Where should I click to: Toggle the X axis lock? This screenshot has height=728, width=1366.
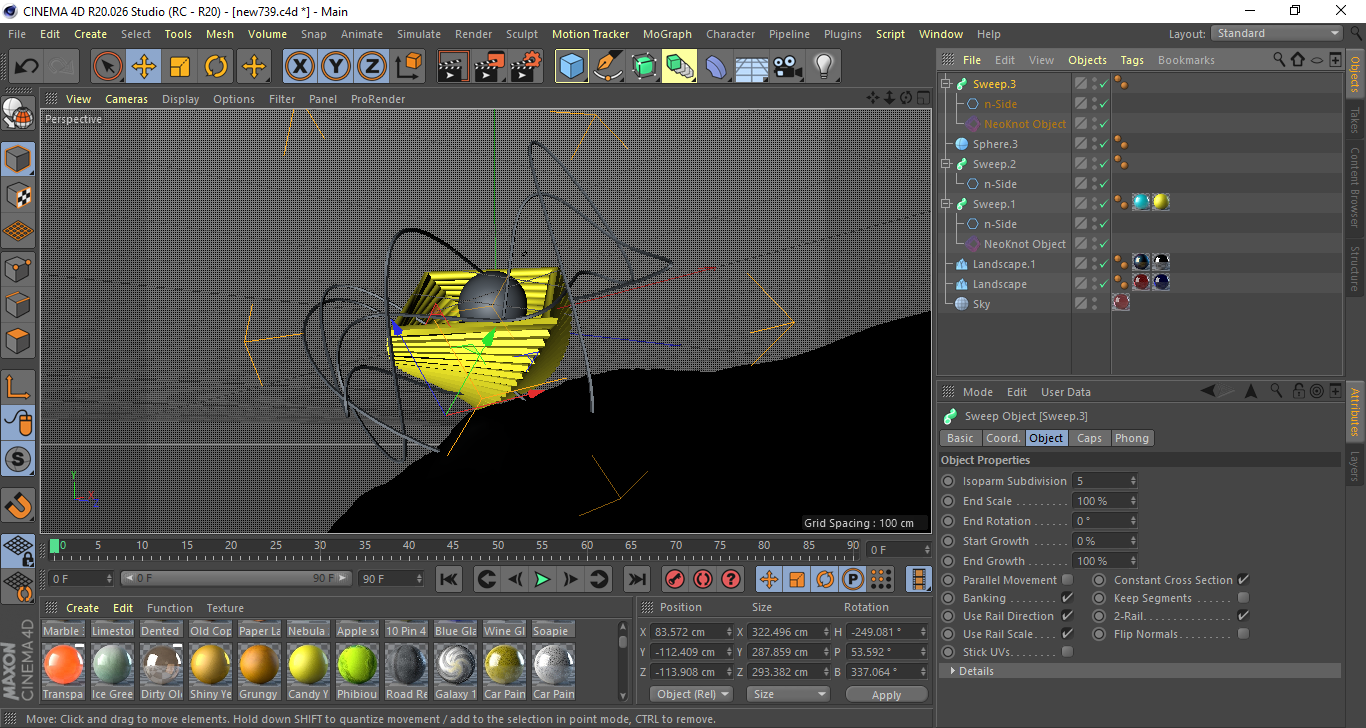299,67
